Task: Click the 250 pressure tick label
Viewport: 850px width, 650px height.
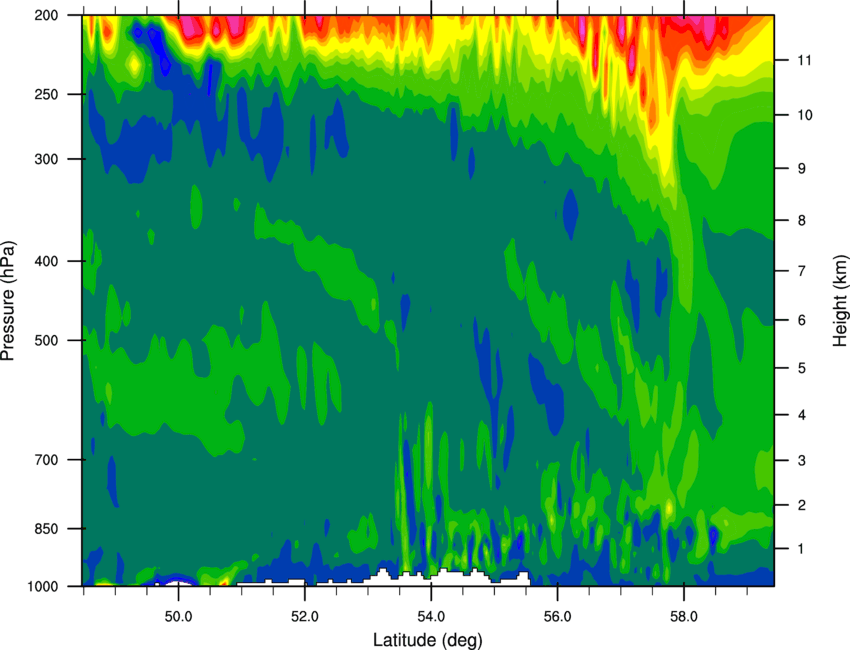Action: coord(46,94)
